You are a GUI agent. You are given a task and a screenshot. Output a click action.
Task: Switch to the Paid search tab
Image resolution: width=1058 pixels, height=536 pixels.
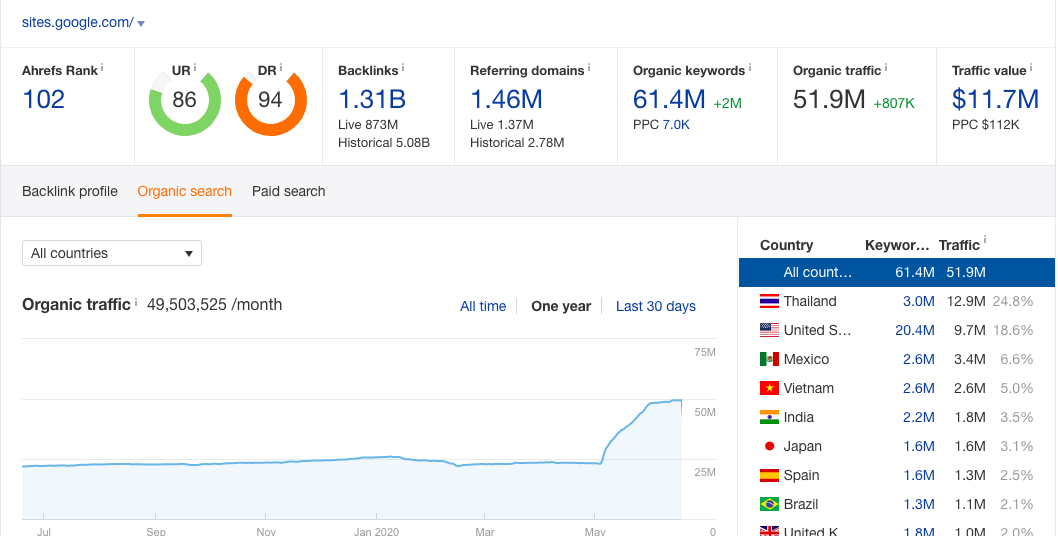coord(289,191)
